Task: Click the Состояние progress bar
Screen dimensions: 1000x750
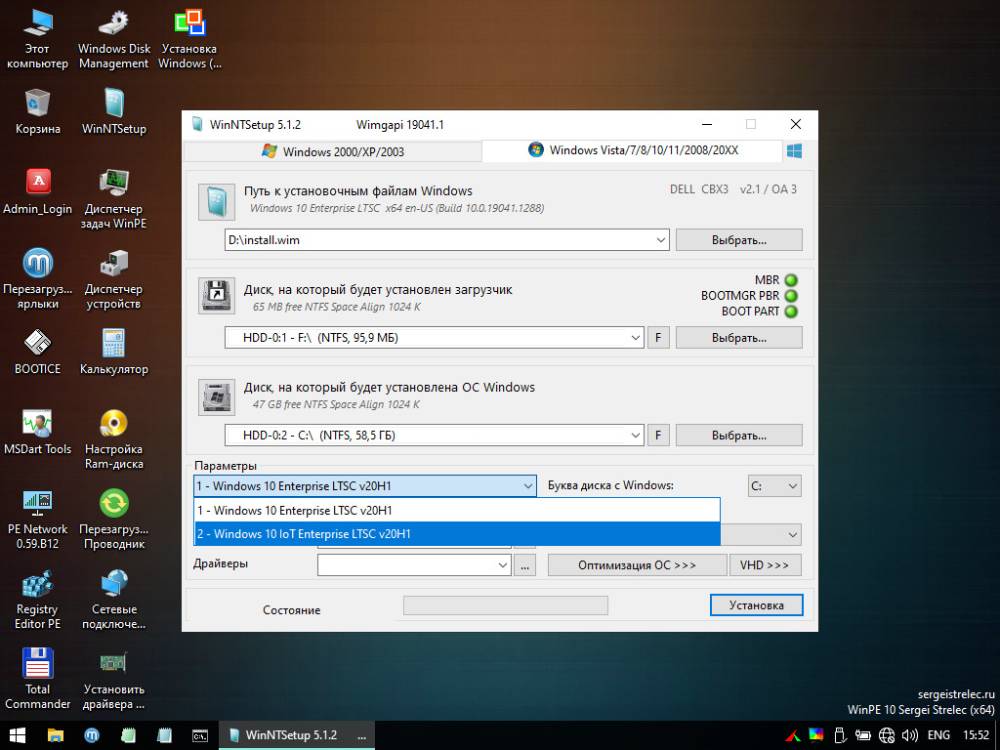Action: 506,605
